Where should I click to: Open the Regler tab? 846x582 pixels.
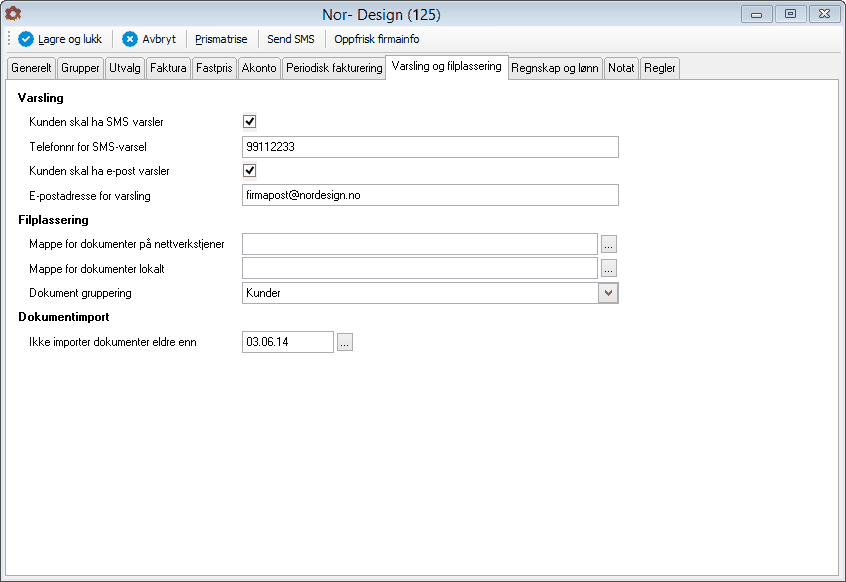659,68
